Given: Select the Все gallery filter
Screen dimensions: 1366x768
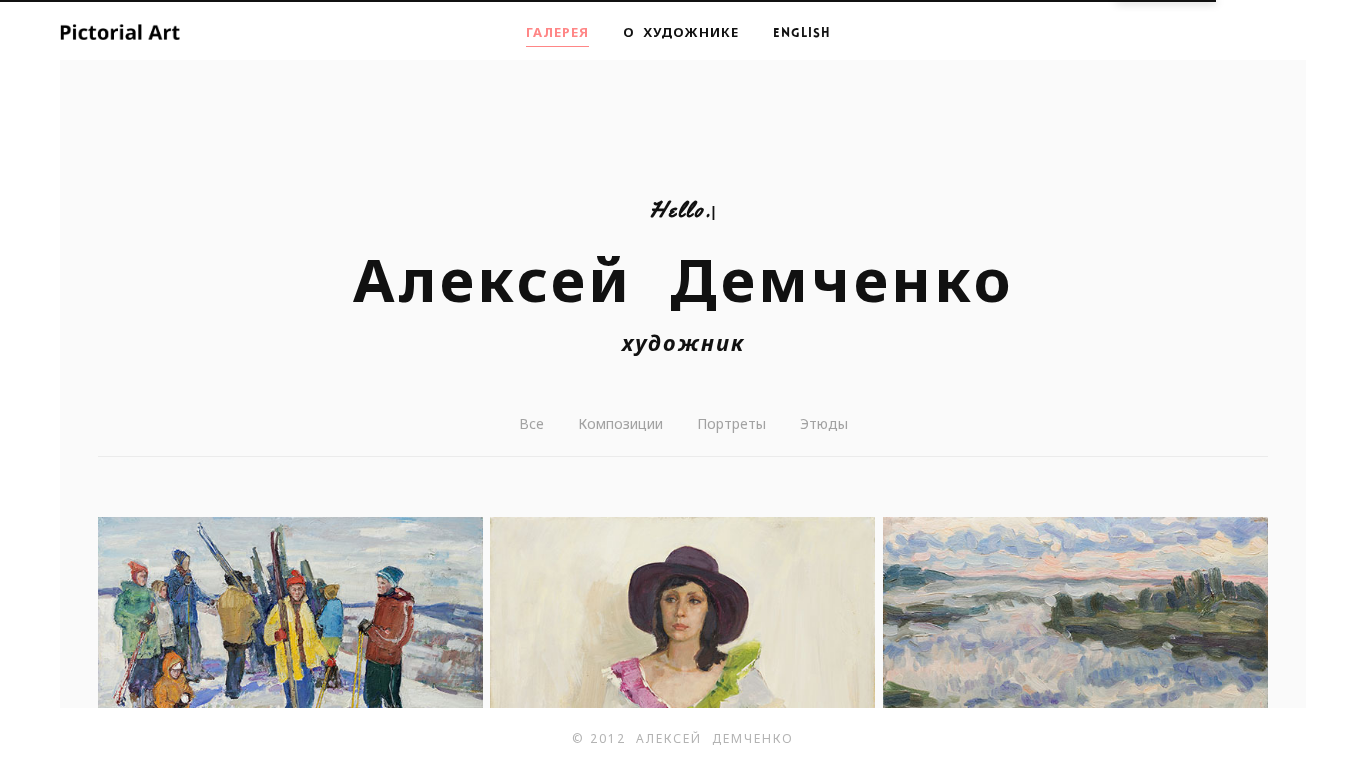Looking at the screenshot, I should coord(531,424).
